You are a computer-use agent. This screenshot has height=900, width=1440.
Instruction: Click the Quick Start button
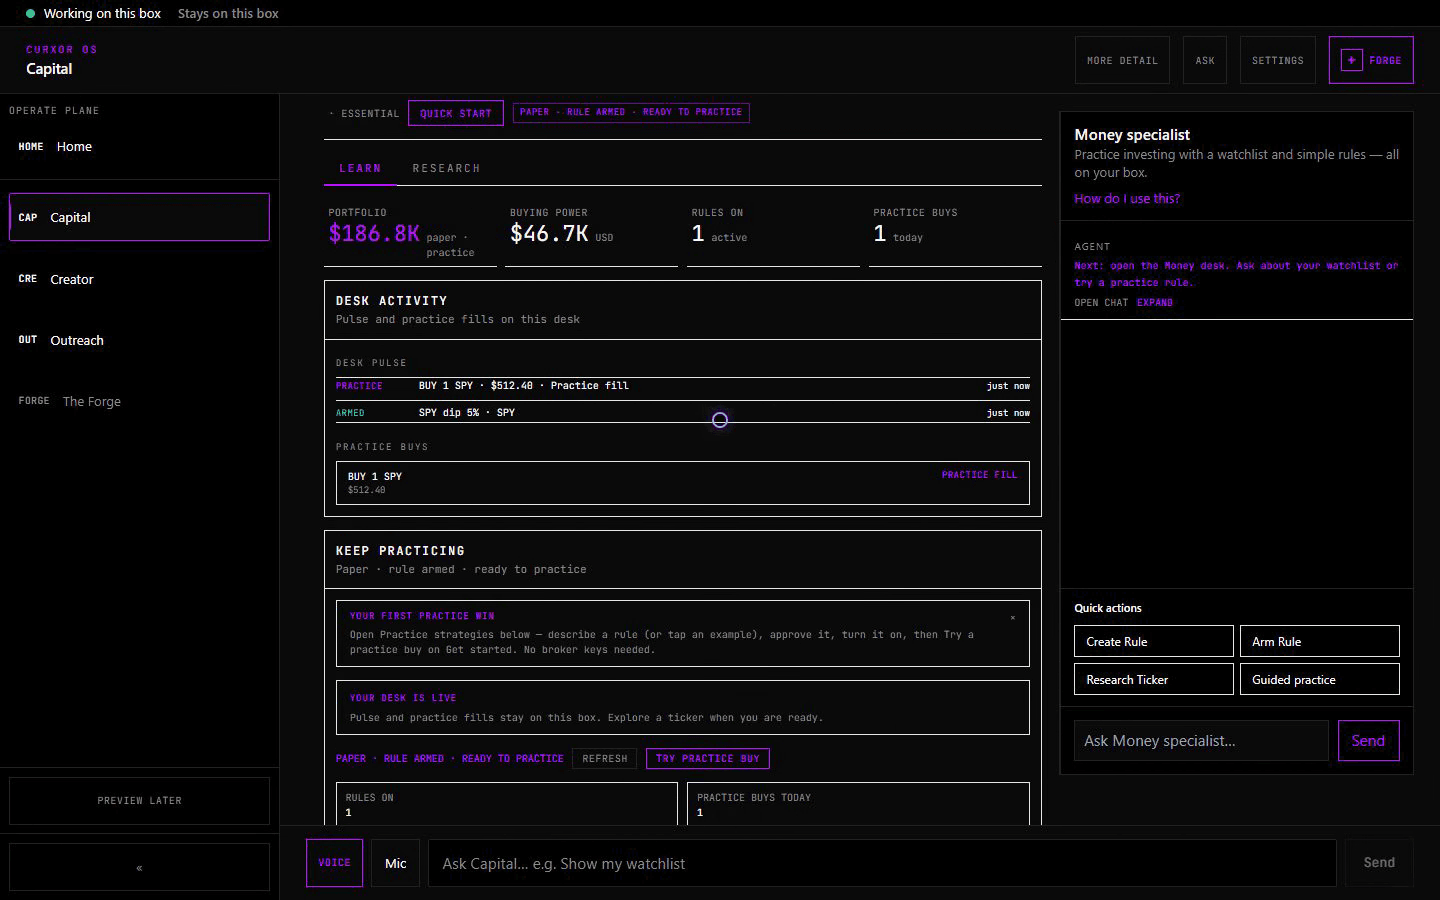tap(455, 113)
